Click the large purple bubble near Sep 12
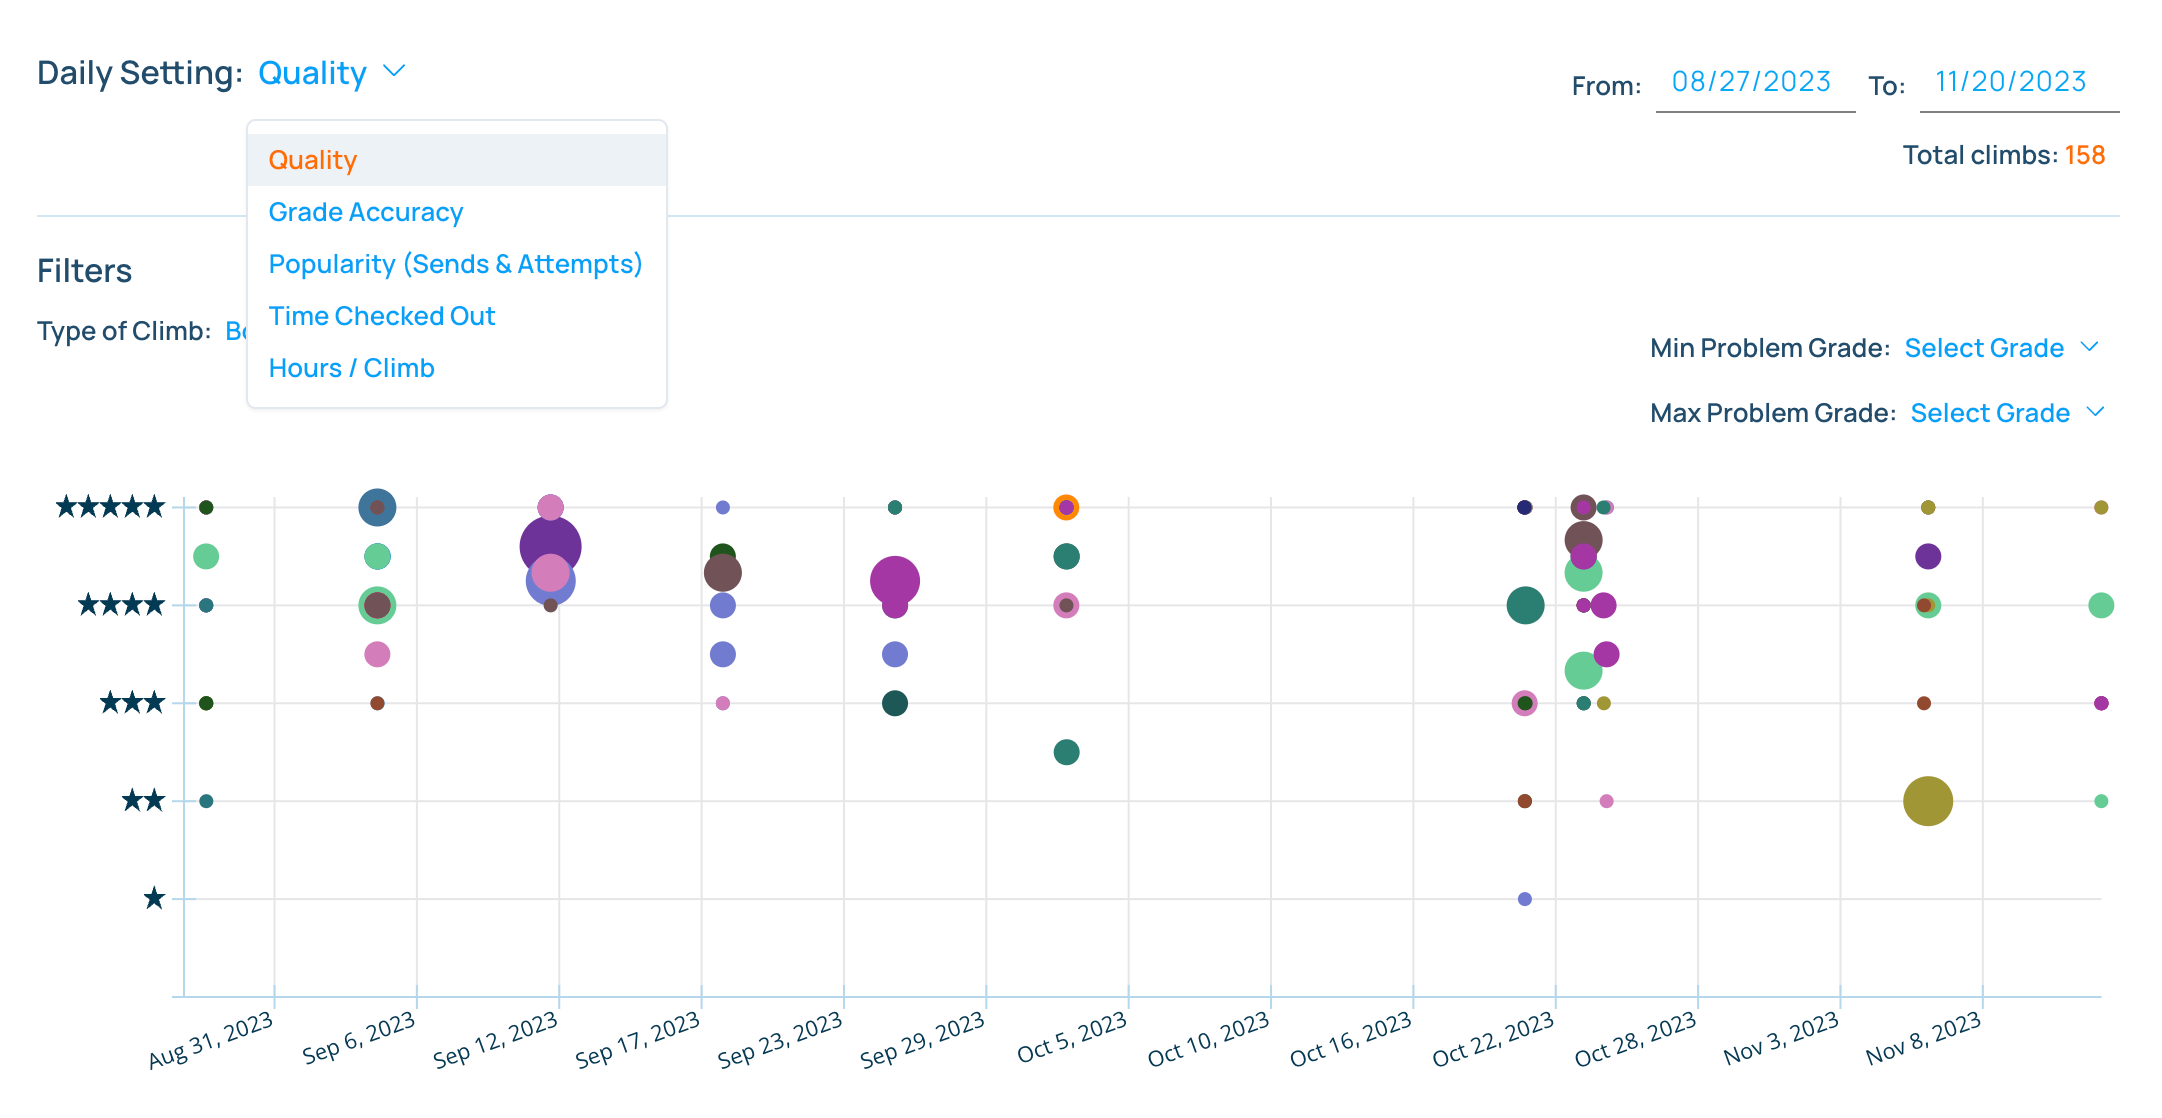This screenshot has width=2162, height=1118. click(549, 538)
